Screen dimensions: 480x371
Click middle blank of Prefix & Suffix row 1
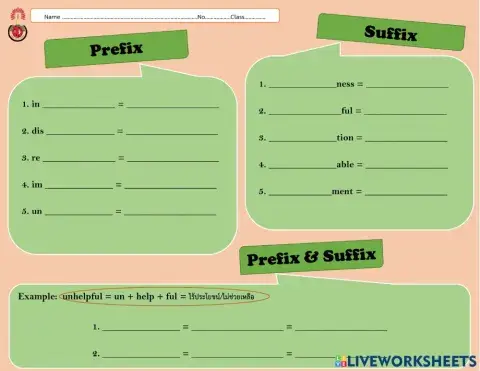[238, 327]
